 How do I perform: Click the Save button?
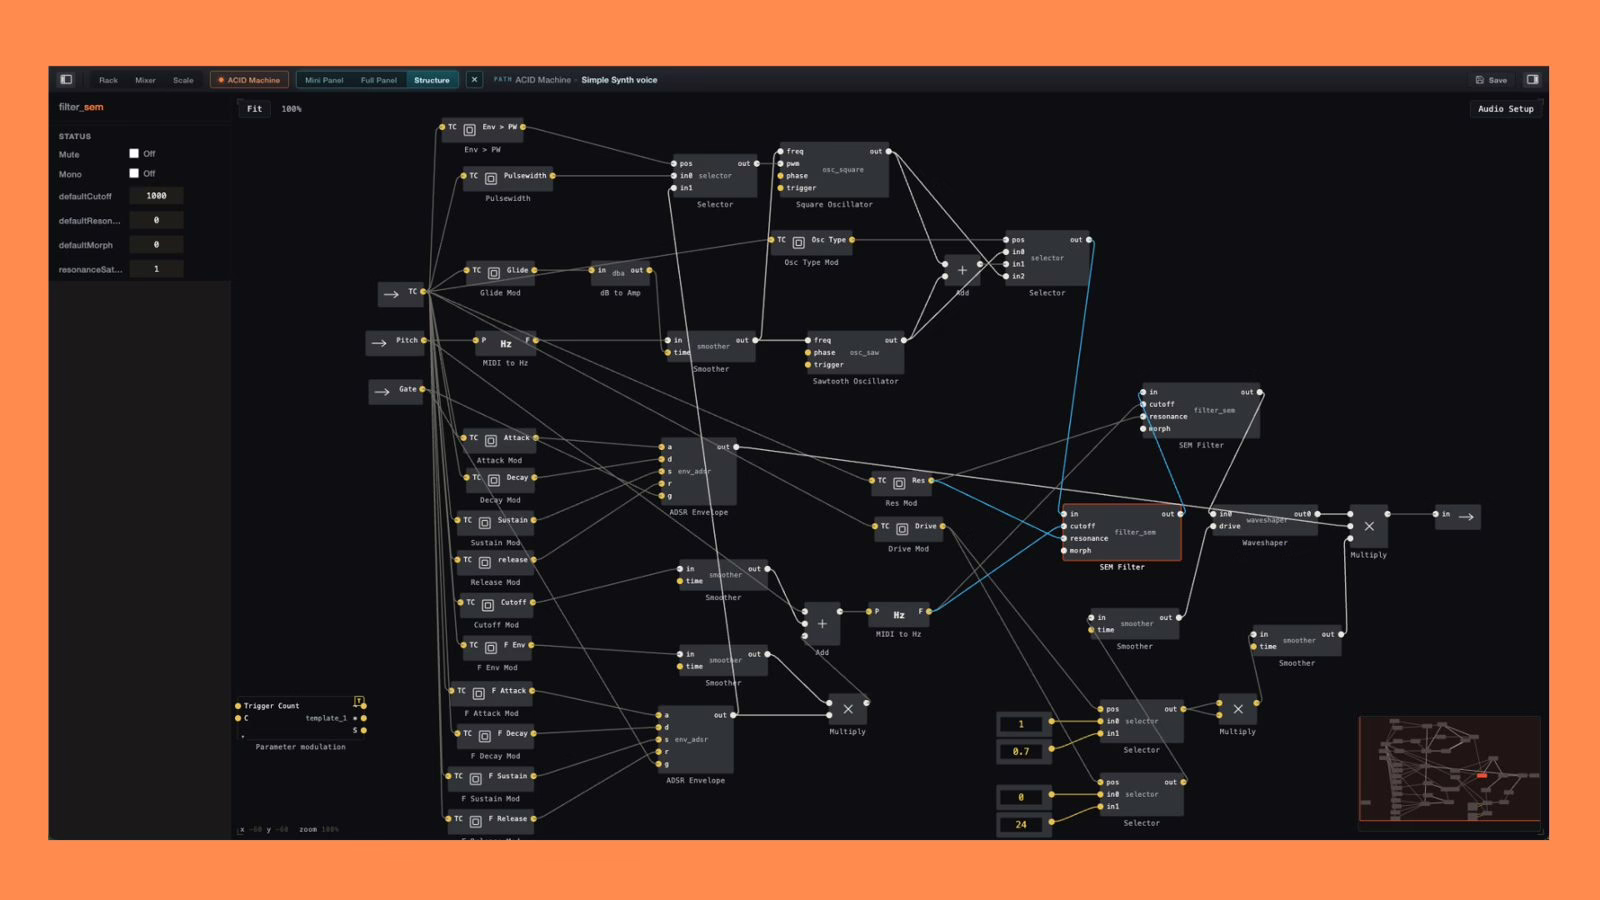click(x=1491, y=80)
